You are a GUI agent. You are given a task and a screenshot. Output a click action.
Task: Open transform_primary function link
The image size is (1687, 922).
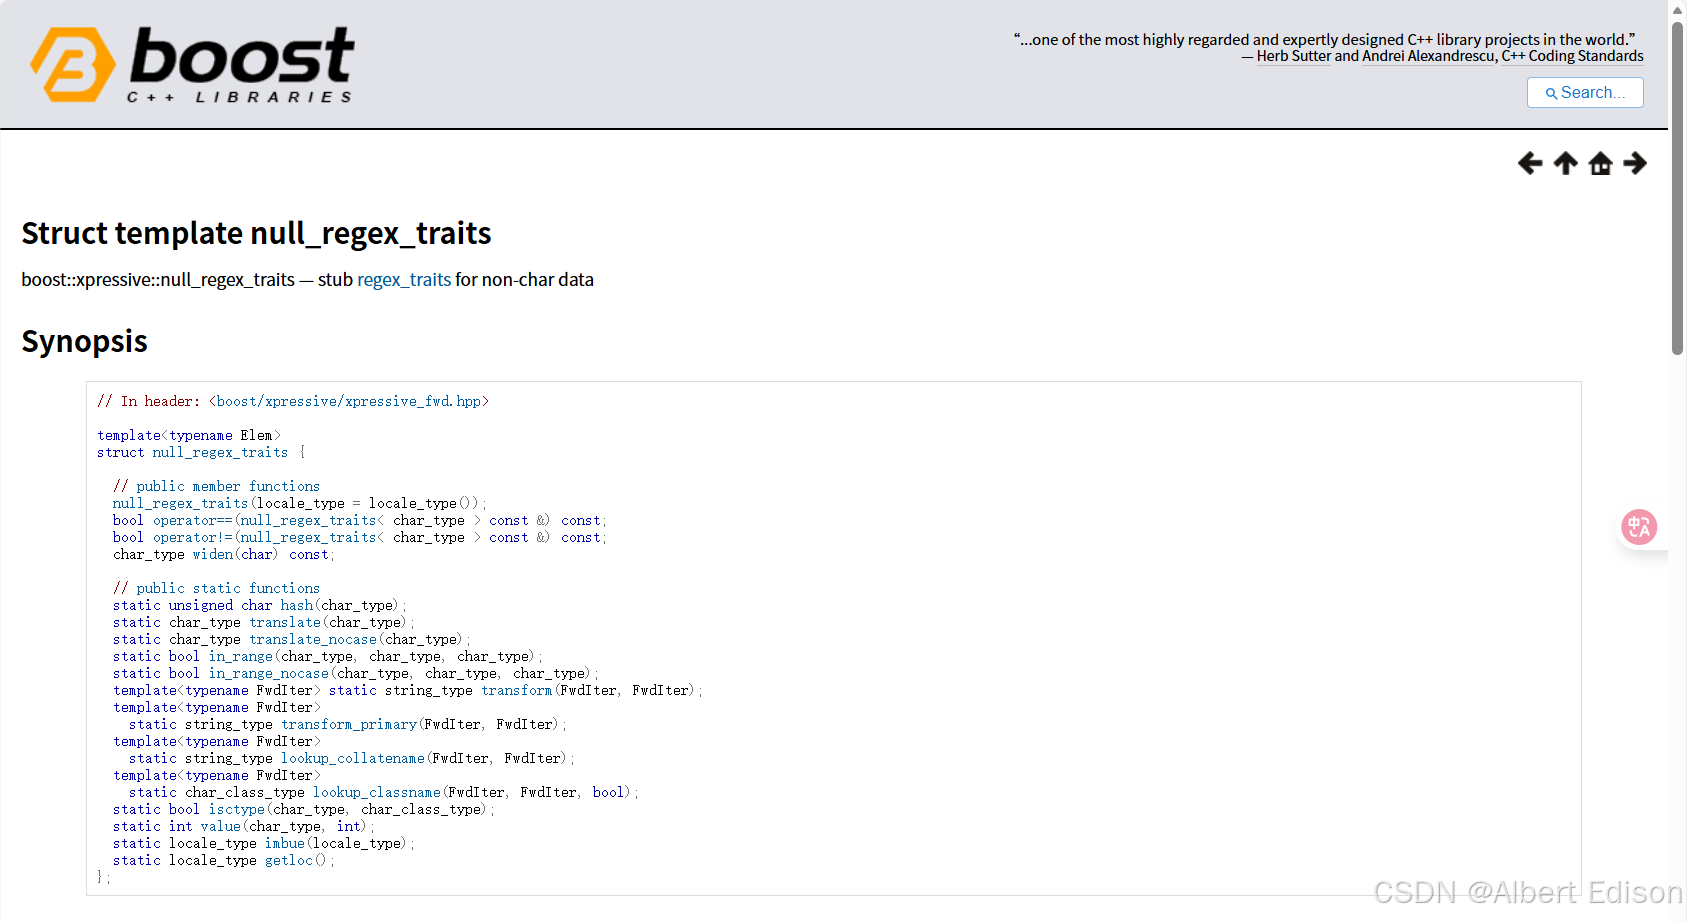click(348, 724)
